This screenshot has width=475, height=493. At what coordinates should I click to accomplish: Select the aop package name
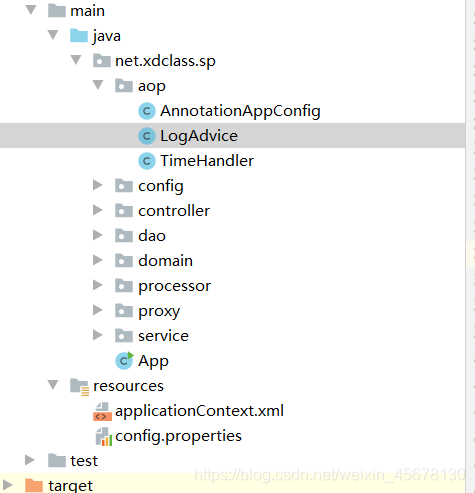pos(152,87)
